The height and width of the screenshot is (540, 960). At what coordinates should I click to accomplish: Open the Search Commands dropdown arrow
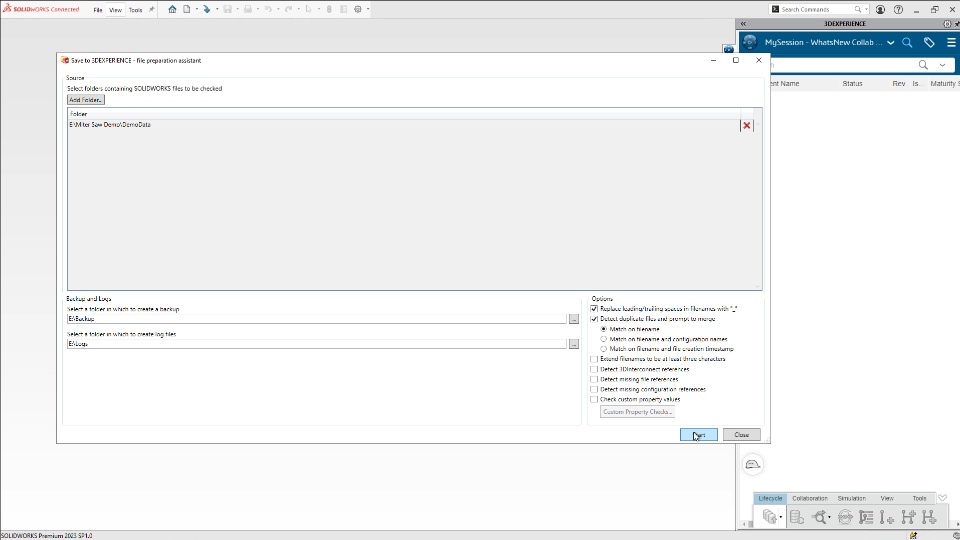pos(866,9)
